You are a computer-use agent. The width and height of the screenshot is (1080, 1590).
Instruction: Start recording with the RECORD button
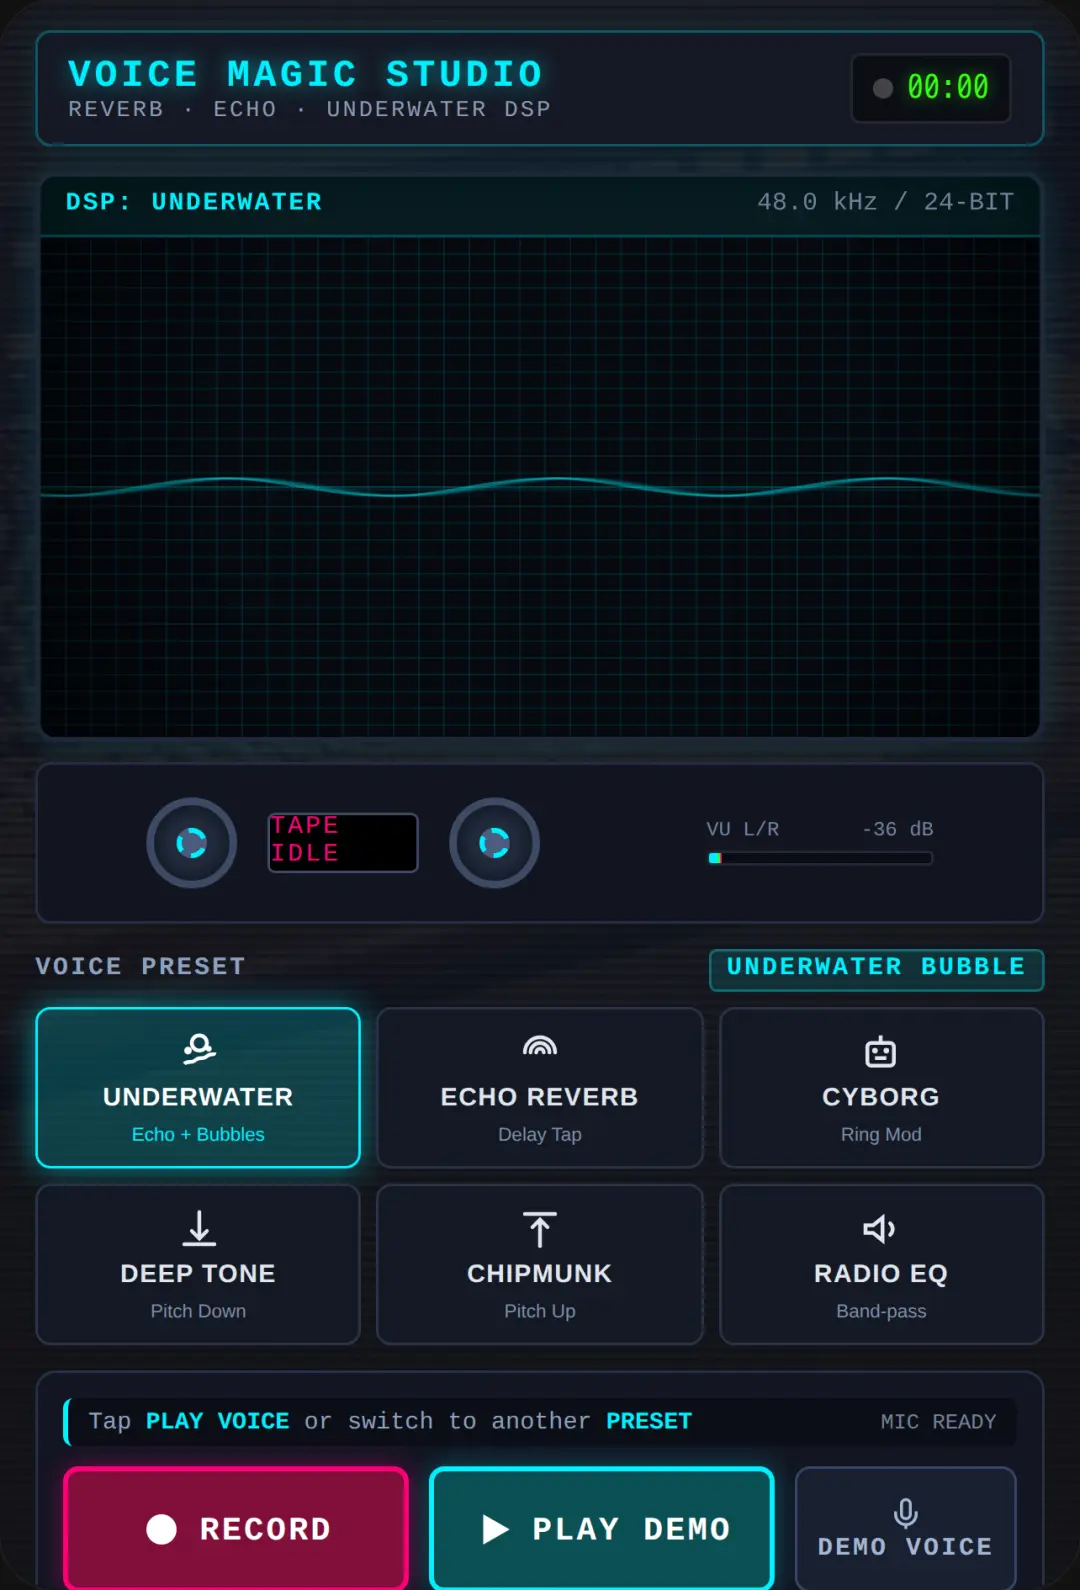click(x=236, y=1528)
